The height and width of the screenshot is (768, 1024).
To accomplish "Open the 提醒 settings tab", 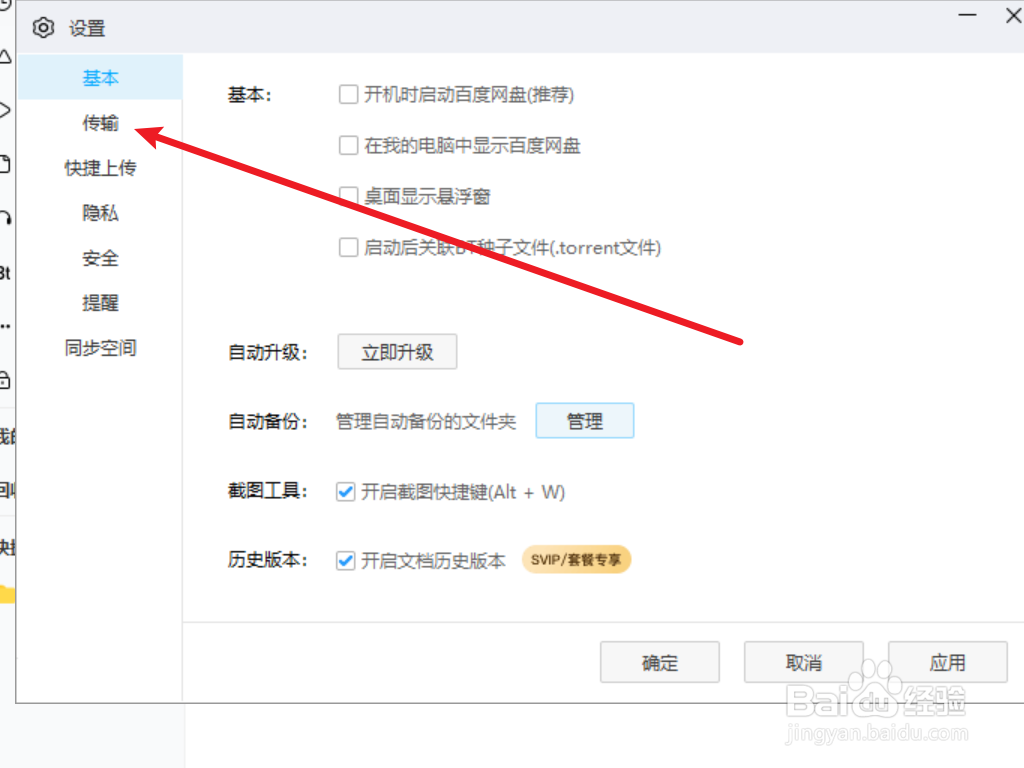I will [x=100, y=303].
